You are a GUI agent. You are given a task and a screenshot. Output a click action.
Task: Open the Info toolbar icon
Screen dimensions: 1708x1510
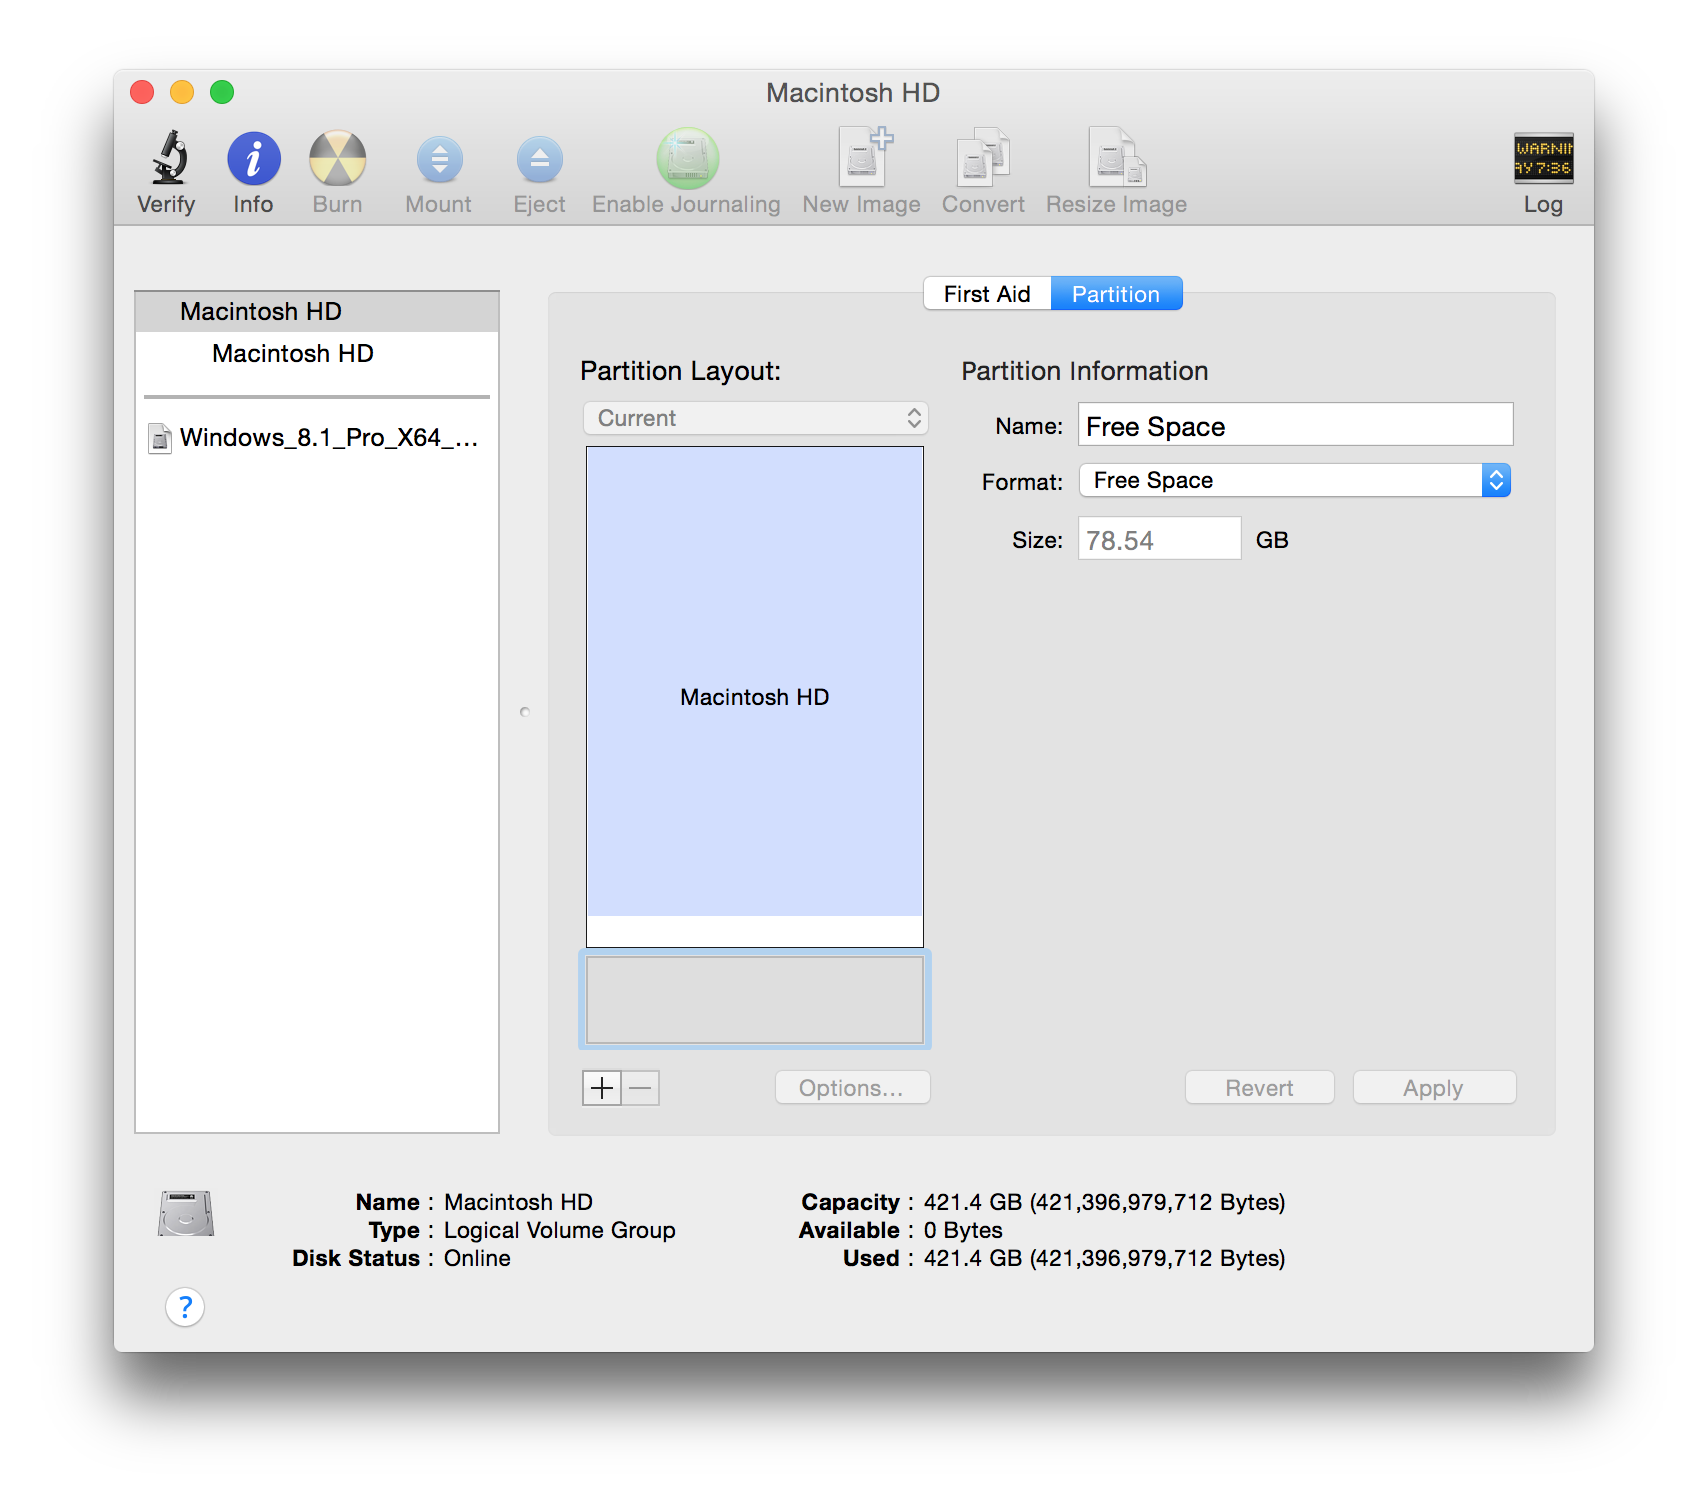coord(254,158)
